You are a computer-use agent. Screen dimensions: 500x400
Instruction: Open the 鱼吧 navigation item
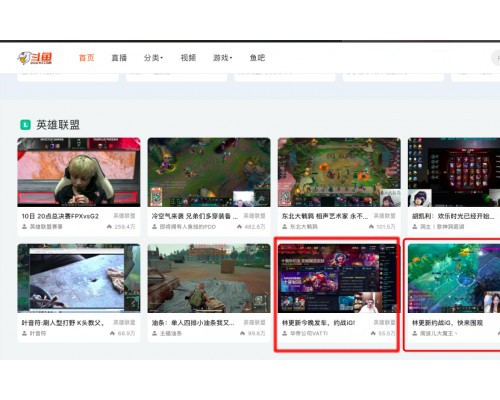tap(257, 58)
